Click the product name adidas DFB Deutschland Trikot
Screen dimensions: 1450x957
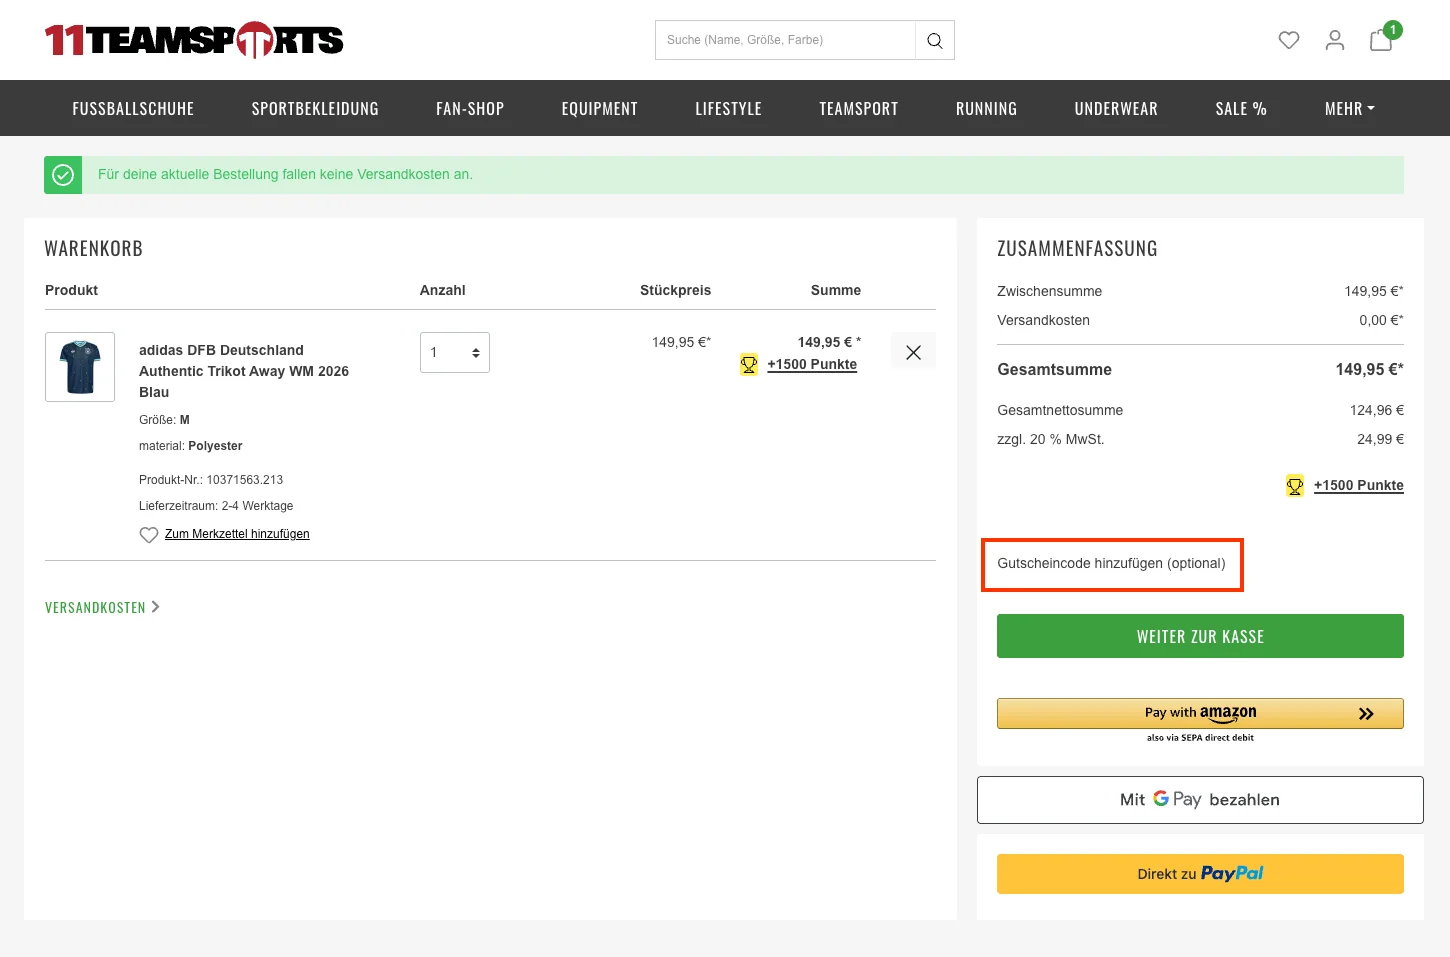pos(244,371)
